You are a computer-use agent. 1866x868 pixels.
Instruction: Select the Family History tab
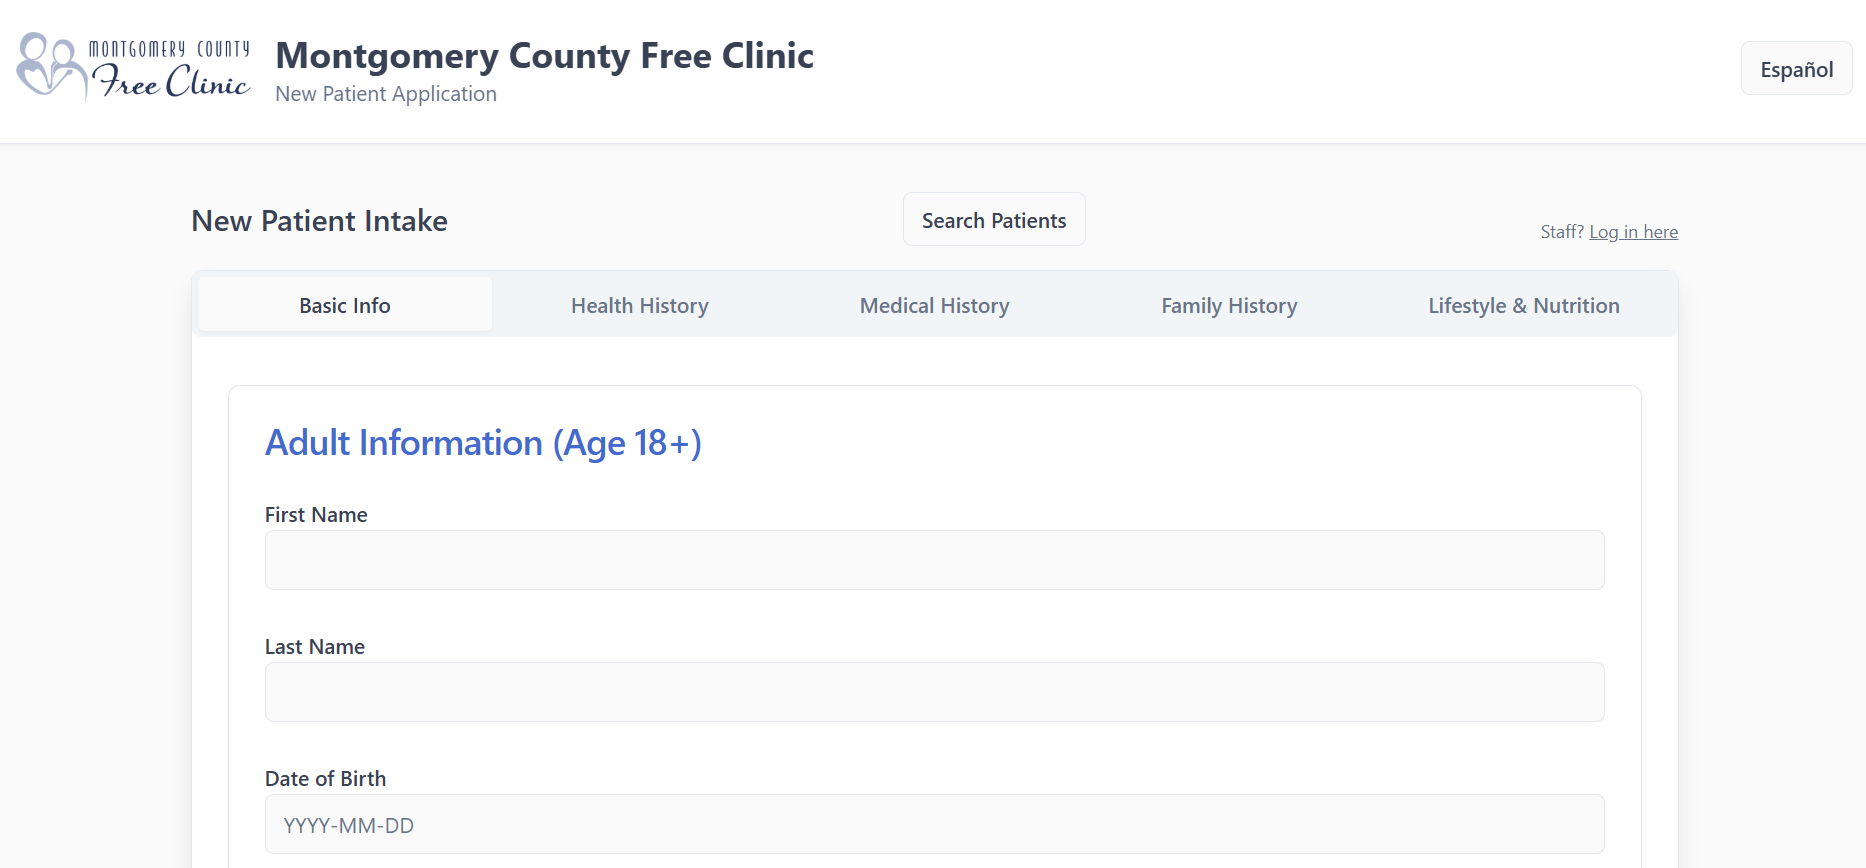click(x=1228, y=305)
